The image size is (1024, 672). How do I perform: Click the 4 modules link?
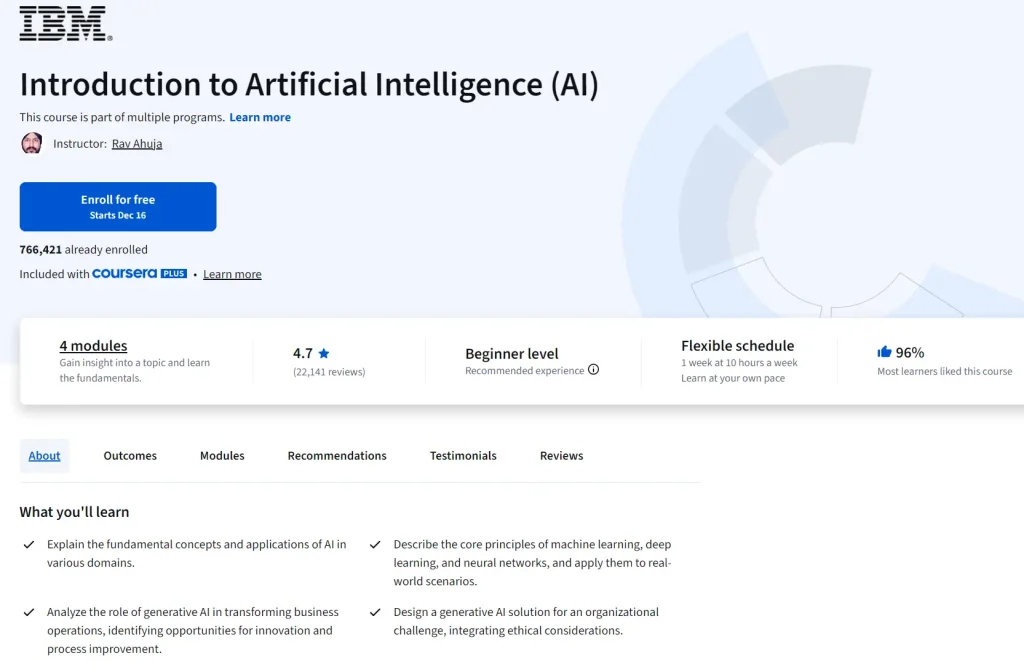pyautogui.click(x=93, y=345)
